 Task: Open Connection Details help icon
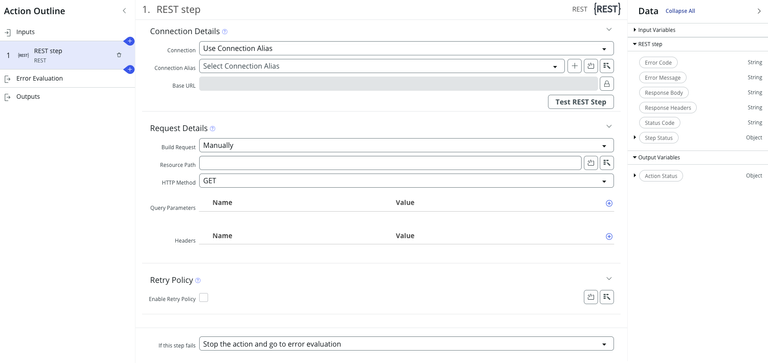point(225,32)
